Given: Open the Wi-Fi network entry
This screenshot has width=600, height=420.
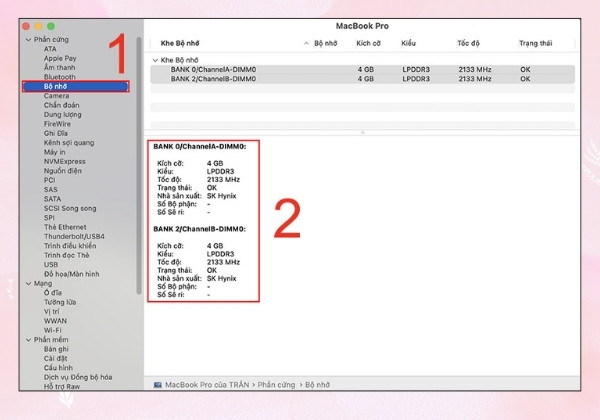Looking at the screenshot, I should [52, 330].
